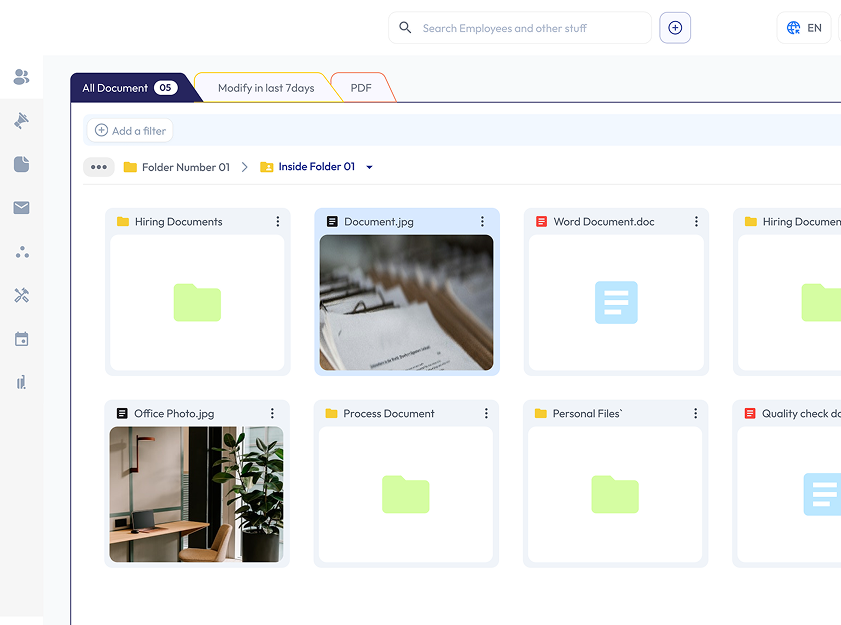The height and width of the screenshot is (625, 841).
Task: Open options menu for Document.jpg
Action: coord(482,222)
